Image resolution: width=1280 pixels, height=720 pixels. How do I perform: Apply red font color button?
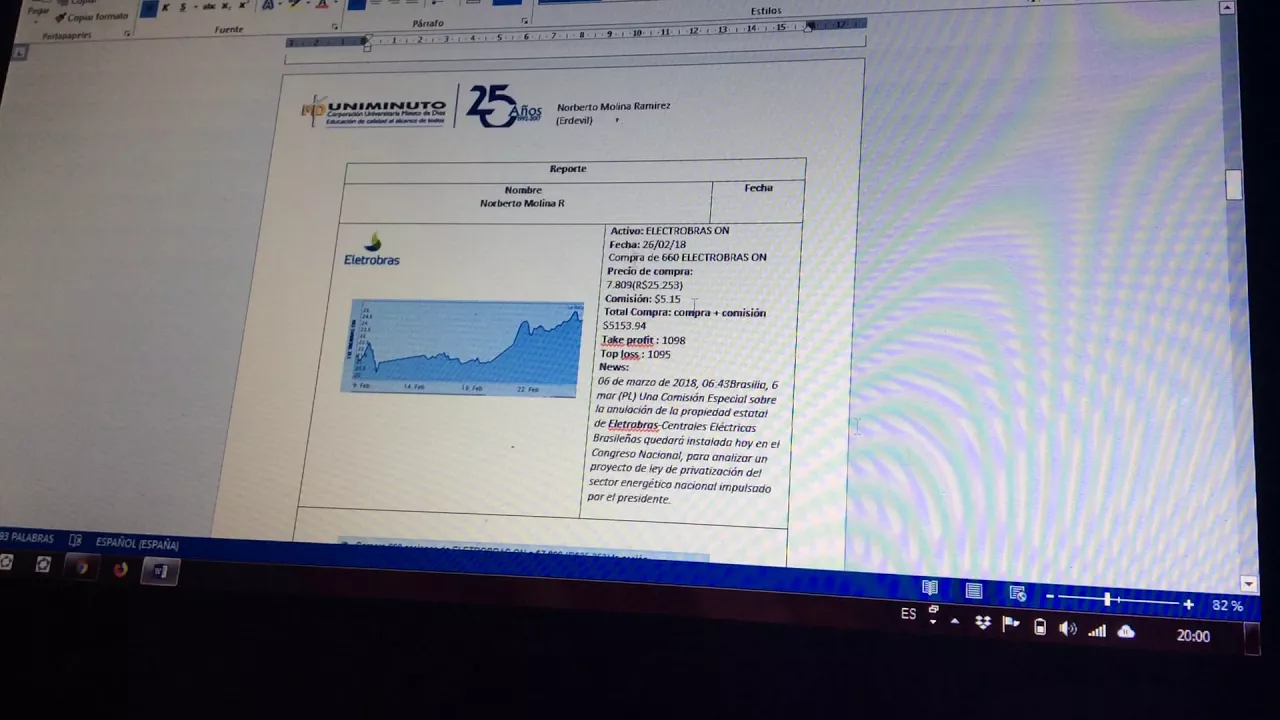[322, 5]
